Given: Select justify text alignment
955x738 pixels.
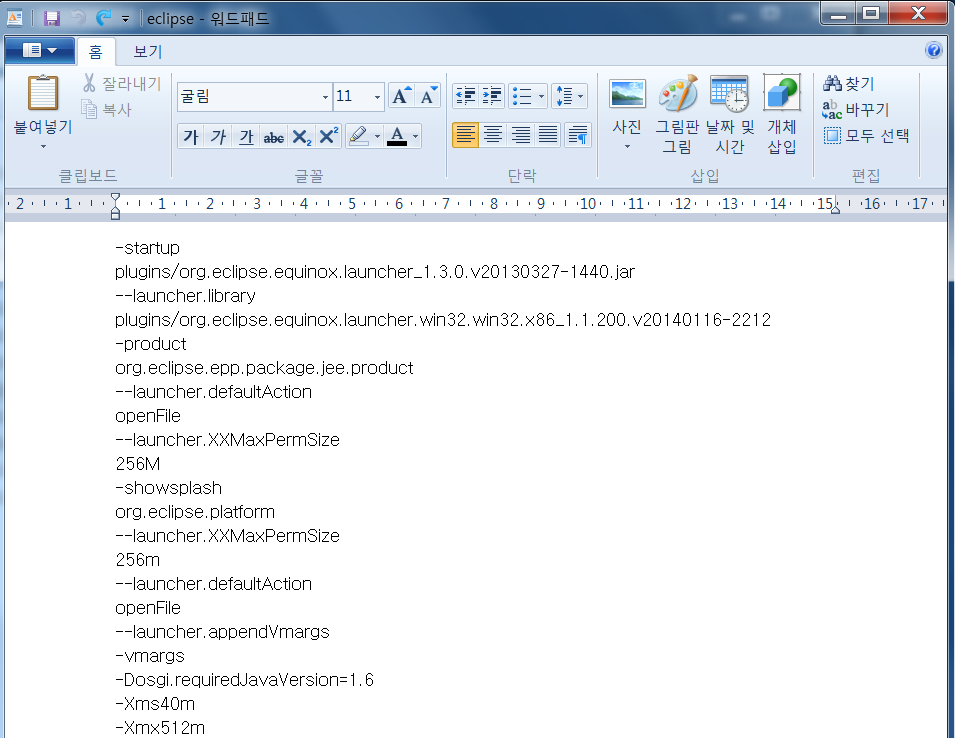Looking at the screenshot, I should tap(548, 135).
